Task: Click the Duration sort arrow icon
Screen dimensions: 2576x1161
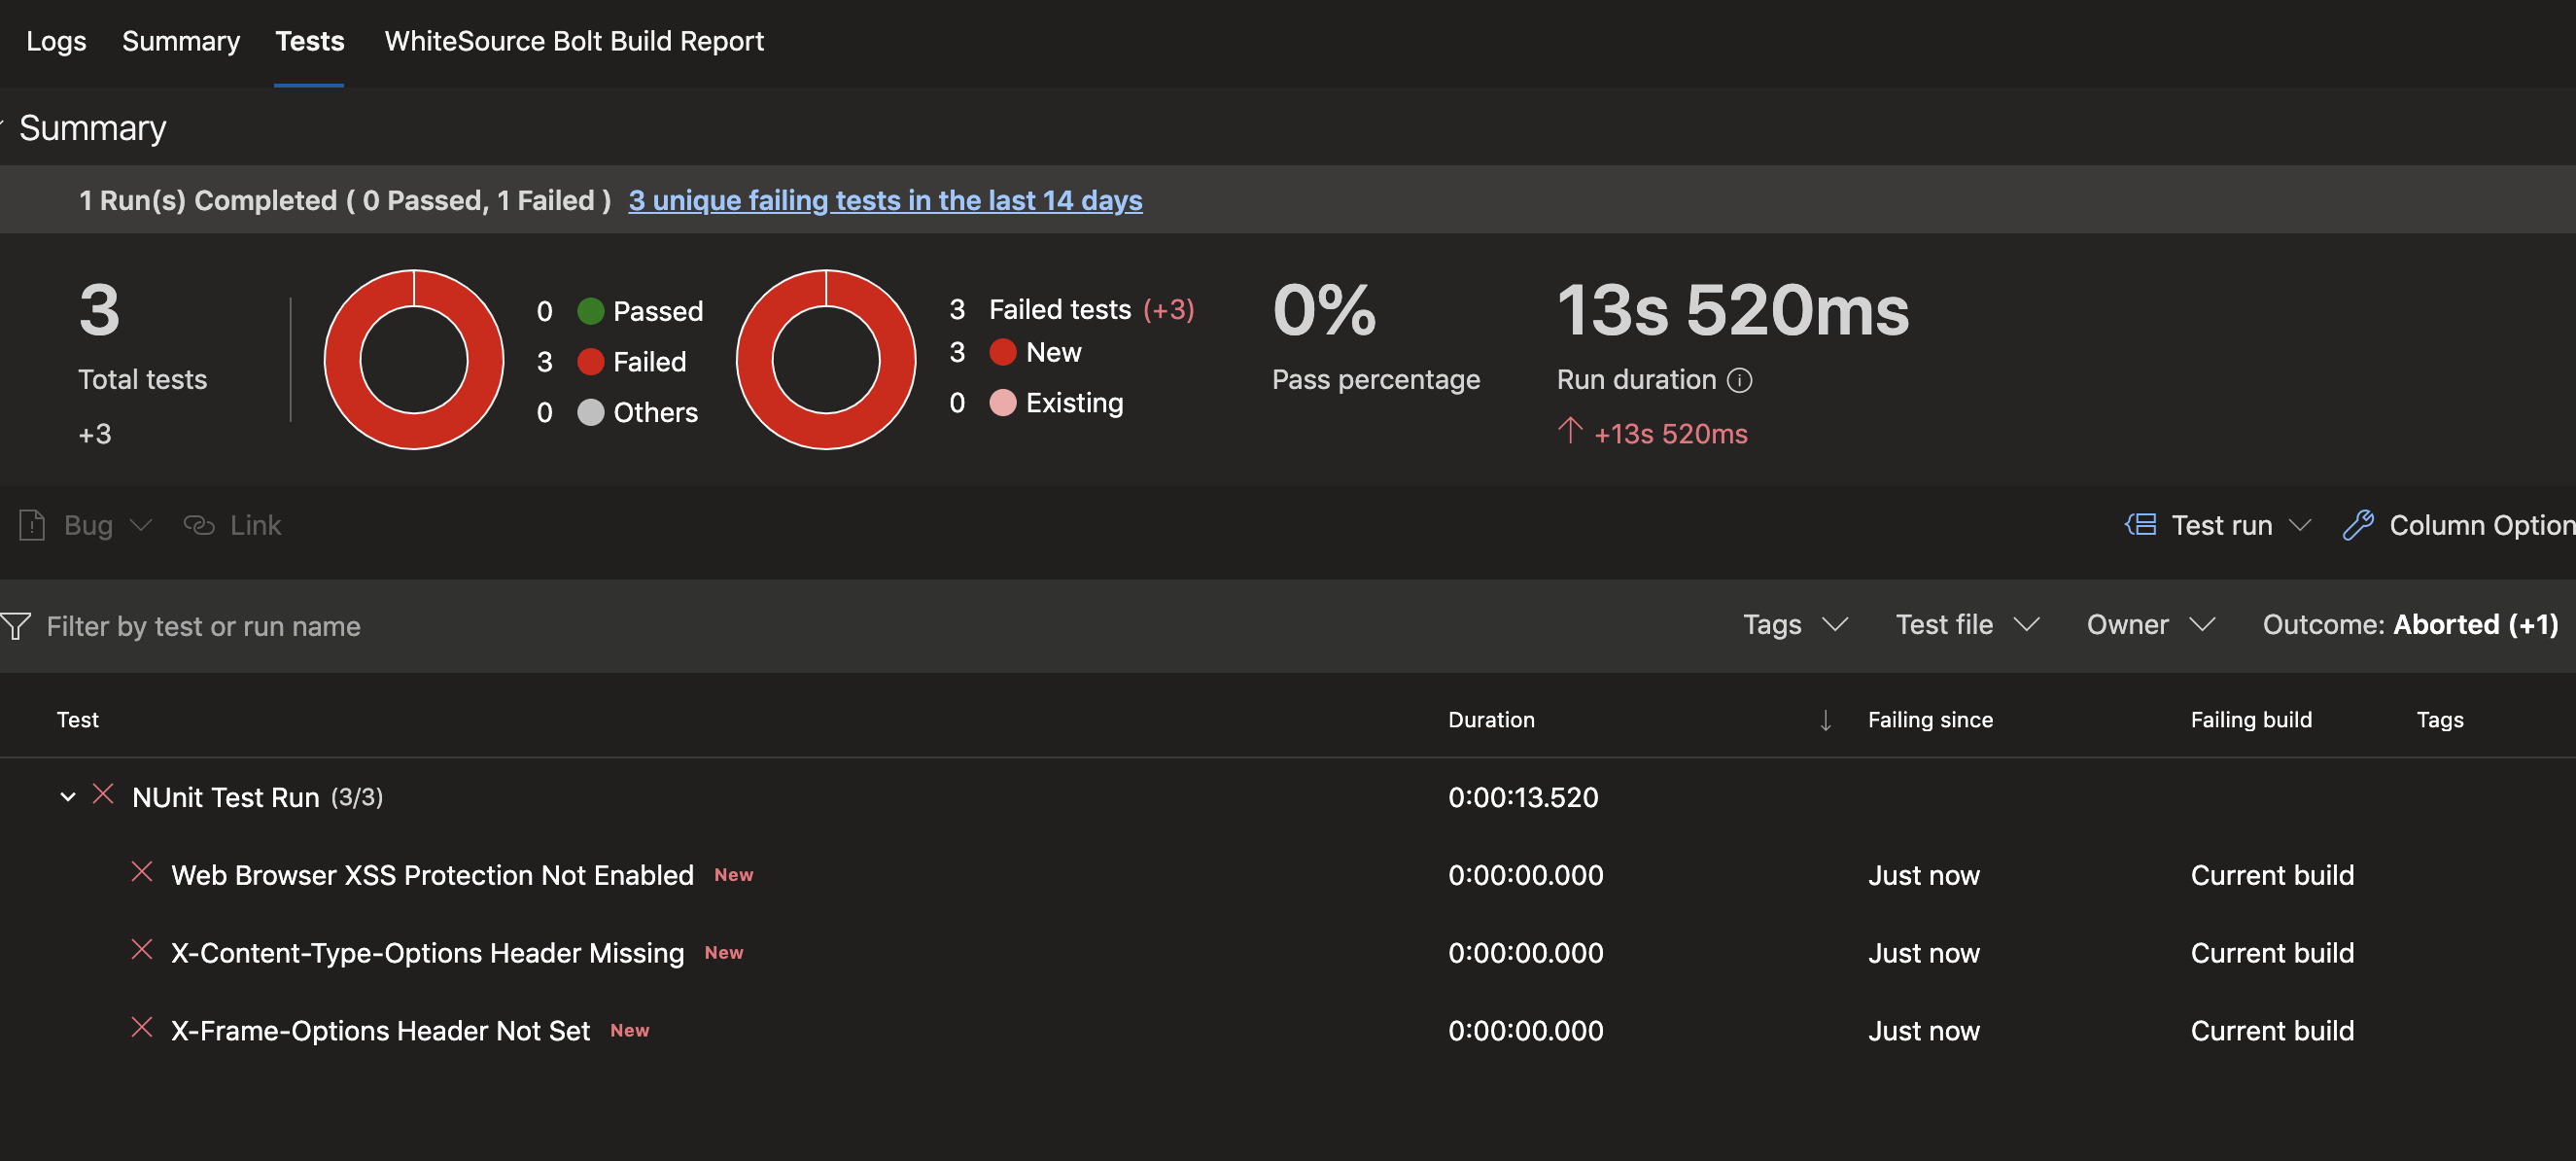Action: 1825,720
